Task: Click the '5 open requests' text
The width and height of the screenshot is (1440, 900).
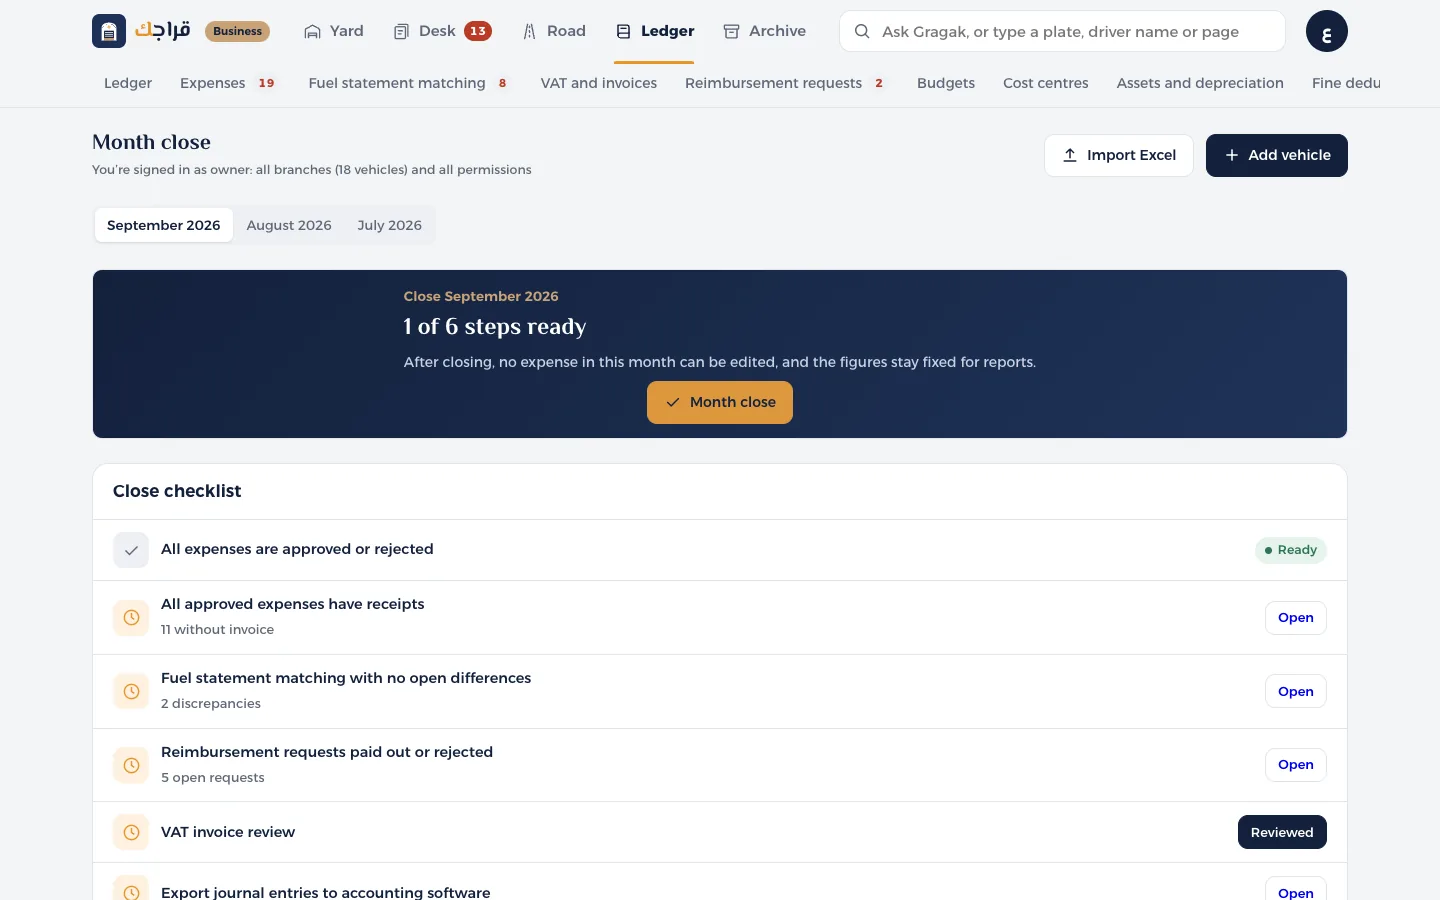Action: 213,778
